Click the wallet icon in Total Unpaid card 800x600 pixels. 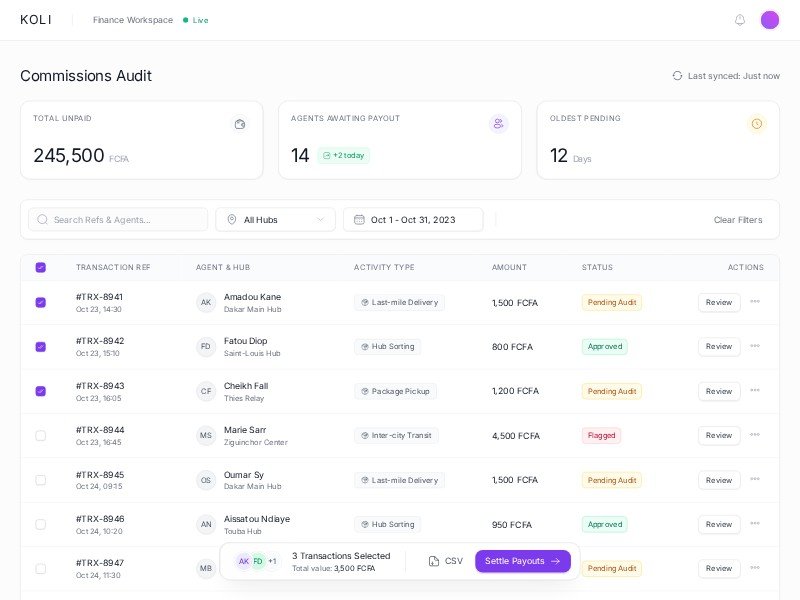click(x=240, y=124)
